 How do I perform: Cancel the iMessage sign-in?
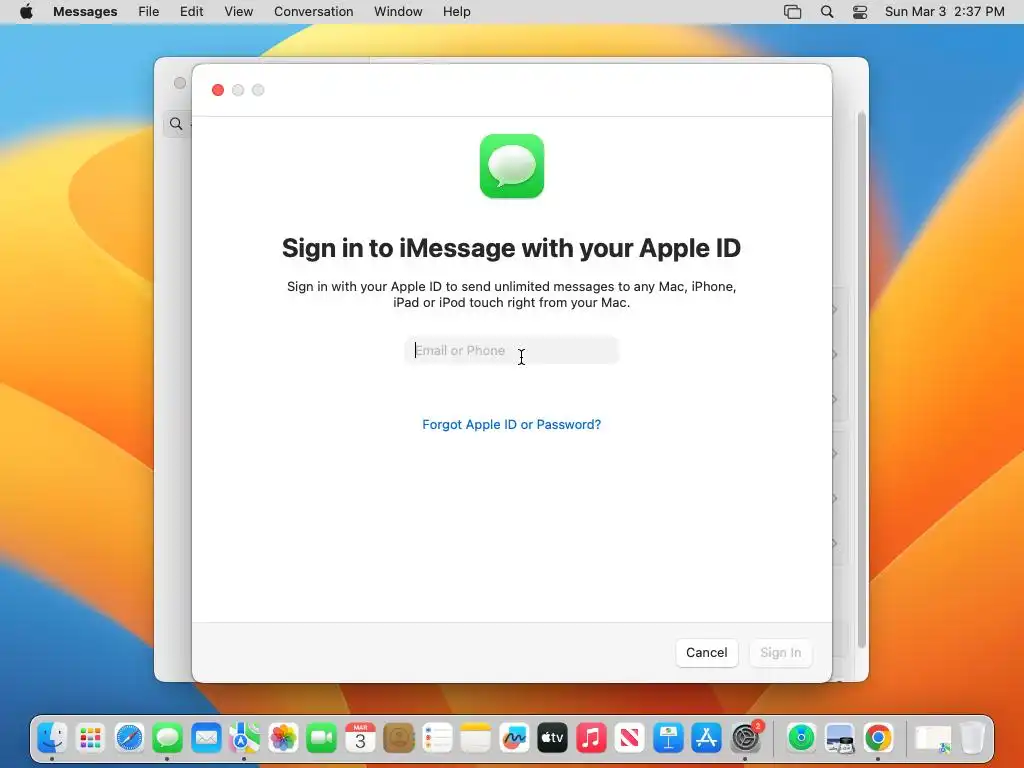[x=707, y=652]
